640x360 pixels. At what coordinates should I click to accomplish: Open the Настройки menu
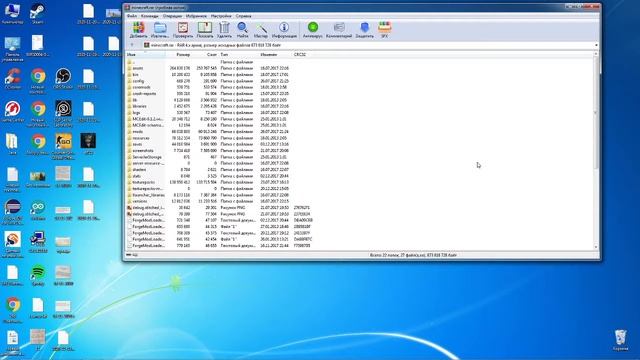pyautogui.click(x=221, y=16)
